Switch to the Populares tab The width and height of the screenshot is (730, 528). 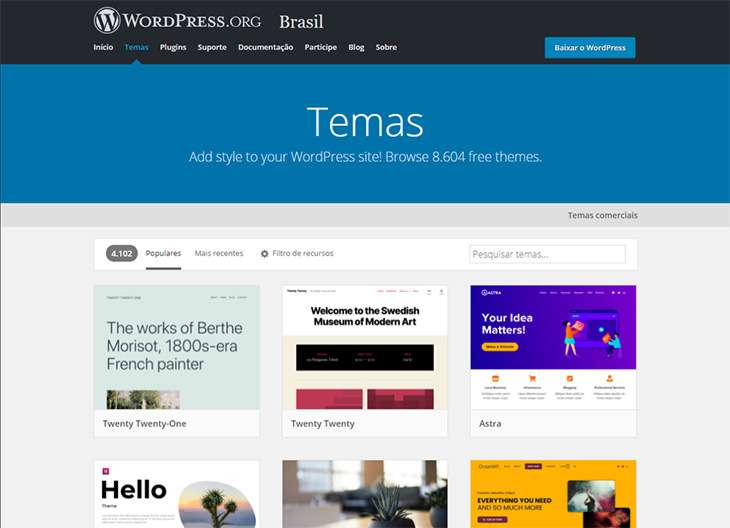163,253
